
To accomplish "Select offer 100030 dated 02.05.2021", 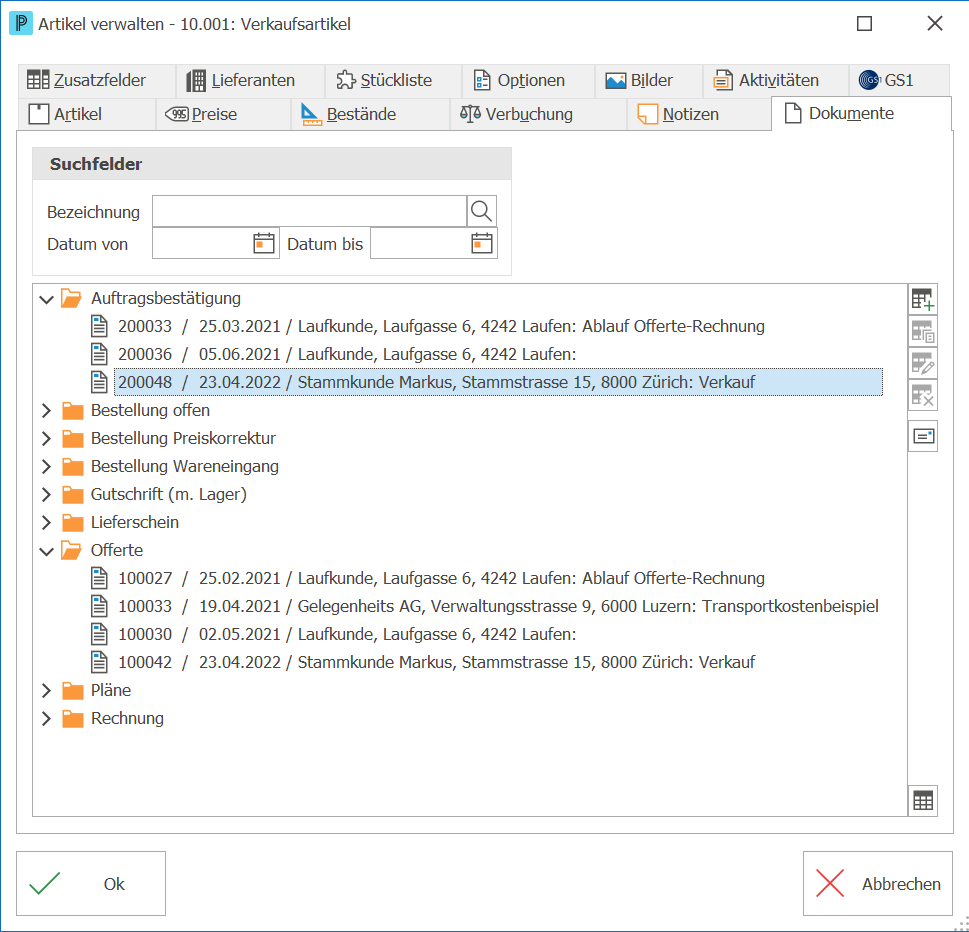I will pyautogui.click(x=347, y=635).
